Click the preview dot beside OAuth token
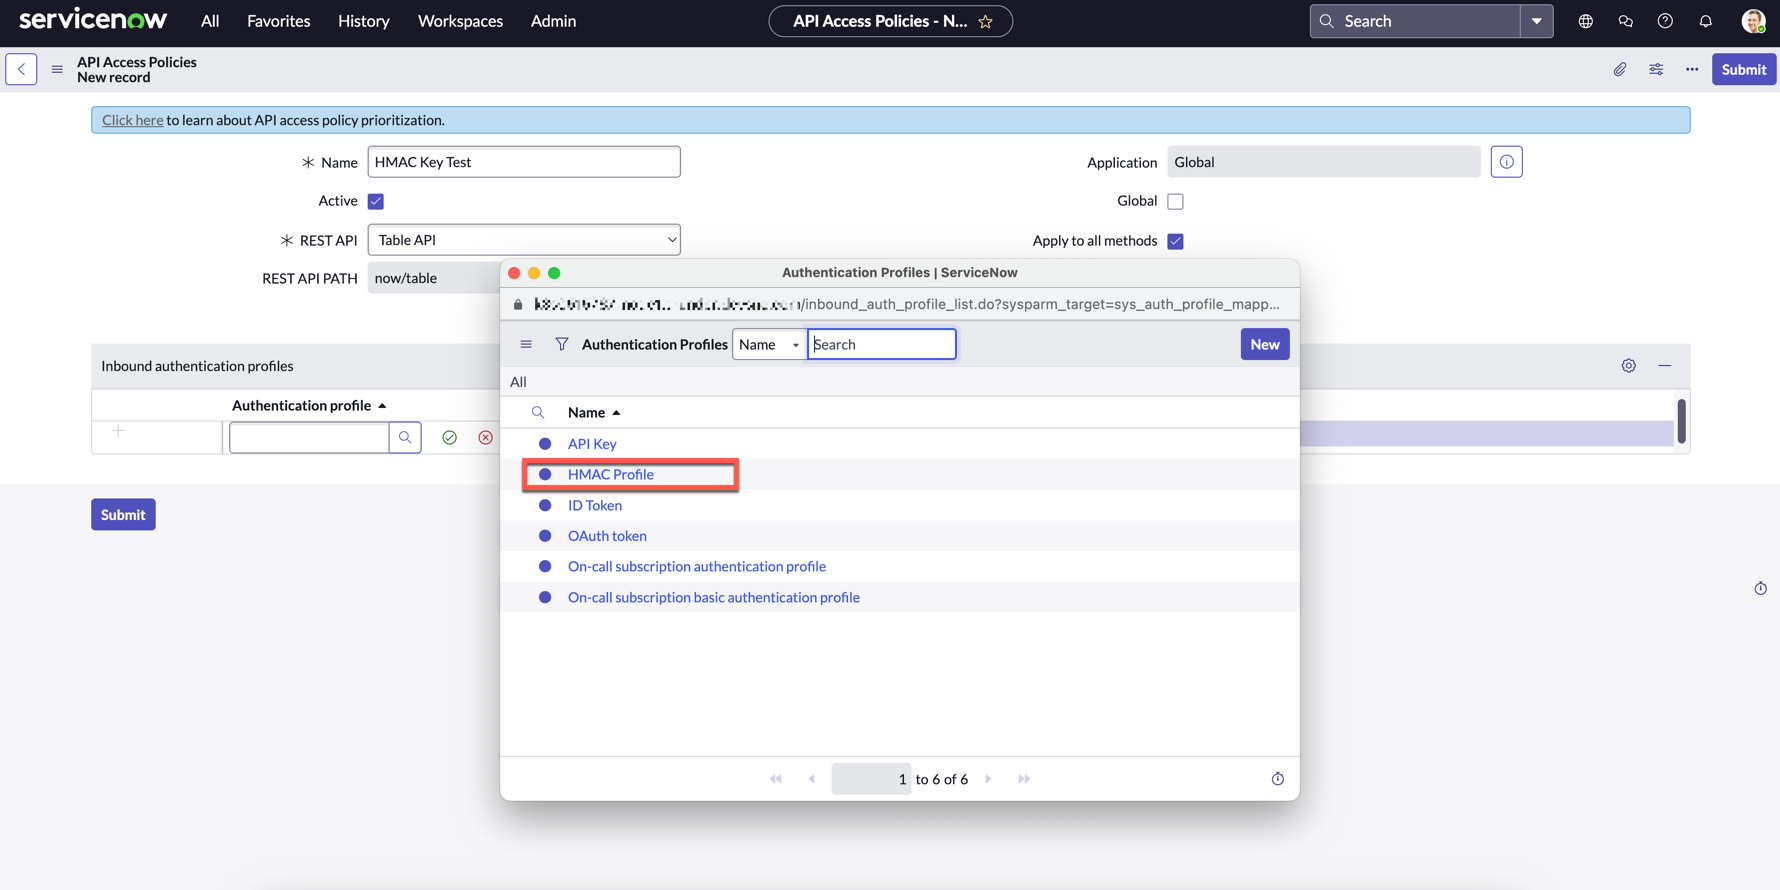This screenshot has width=1780, height=890. pos(545,536)
